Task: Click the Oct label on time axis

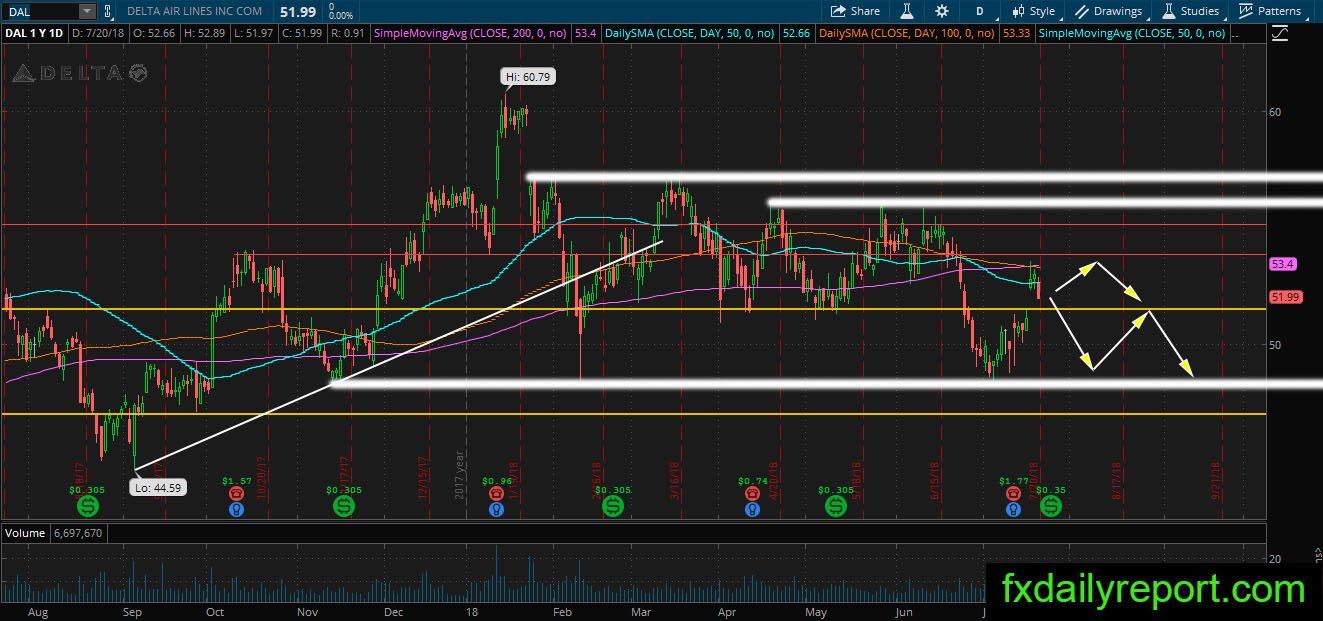Action: click(x=214, y=612)
